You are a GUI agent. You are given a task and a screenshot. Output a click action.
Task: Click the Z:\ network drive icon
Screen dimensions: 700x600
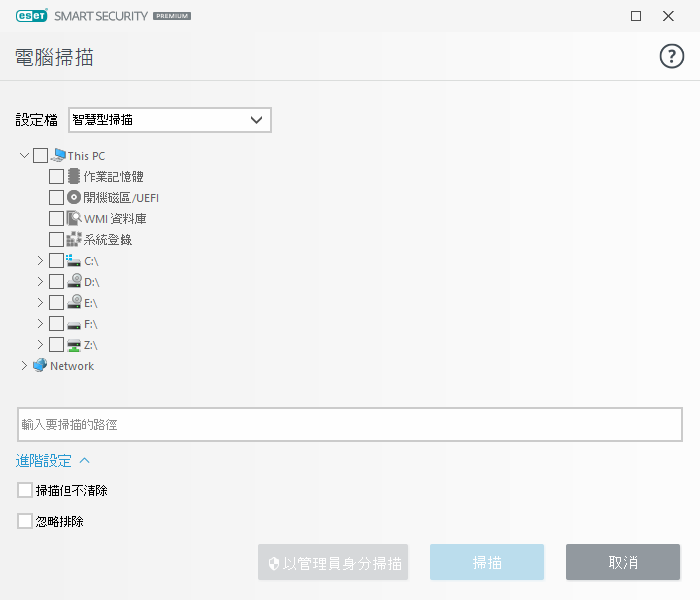73,344
